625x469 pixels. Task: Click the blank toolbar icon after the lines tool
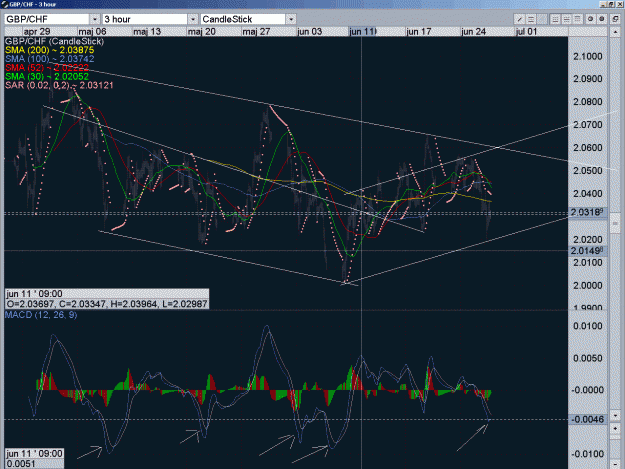pos(542,19)
